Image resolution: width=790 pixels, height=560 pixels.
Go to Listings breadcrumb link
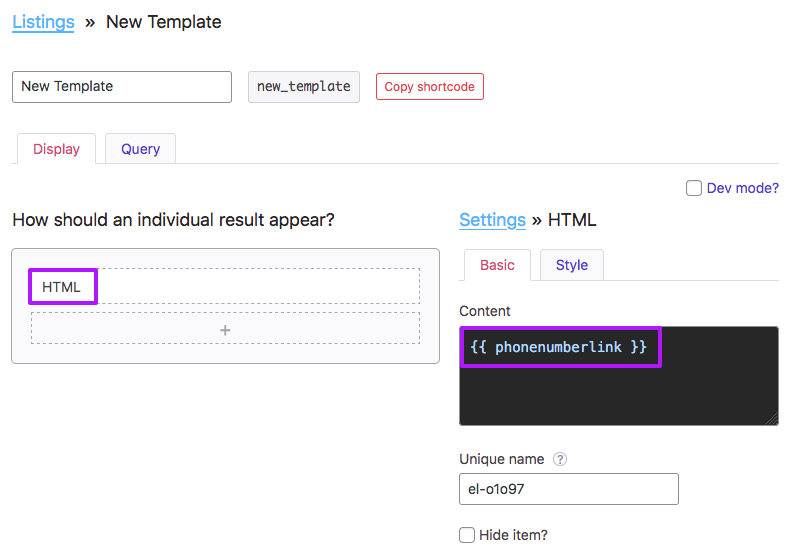pos(43,22)
